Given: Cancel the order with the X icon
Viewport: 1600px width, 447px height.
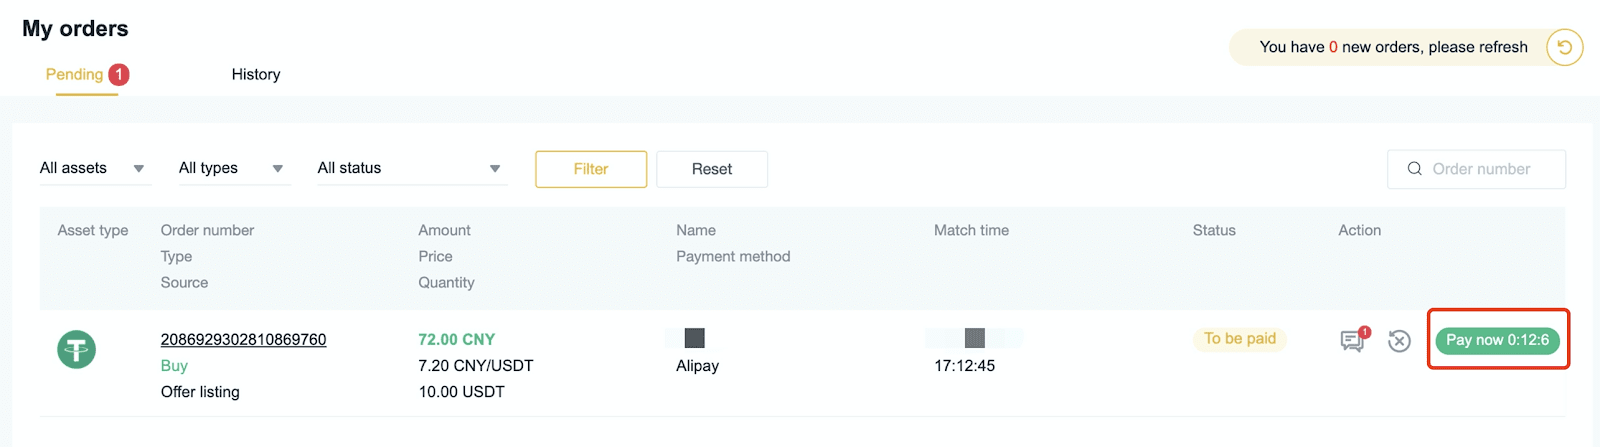Looking at the screenshot, I should [x=1399, y=341].
